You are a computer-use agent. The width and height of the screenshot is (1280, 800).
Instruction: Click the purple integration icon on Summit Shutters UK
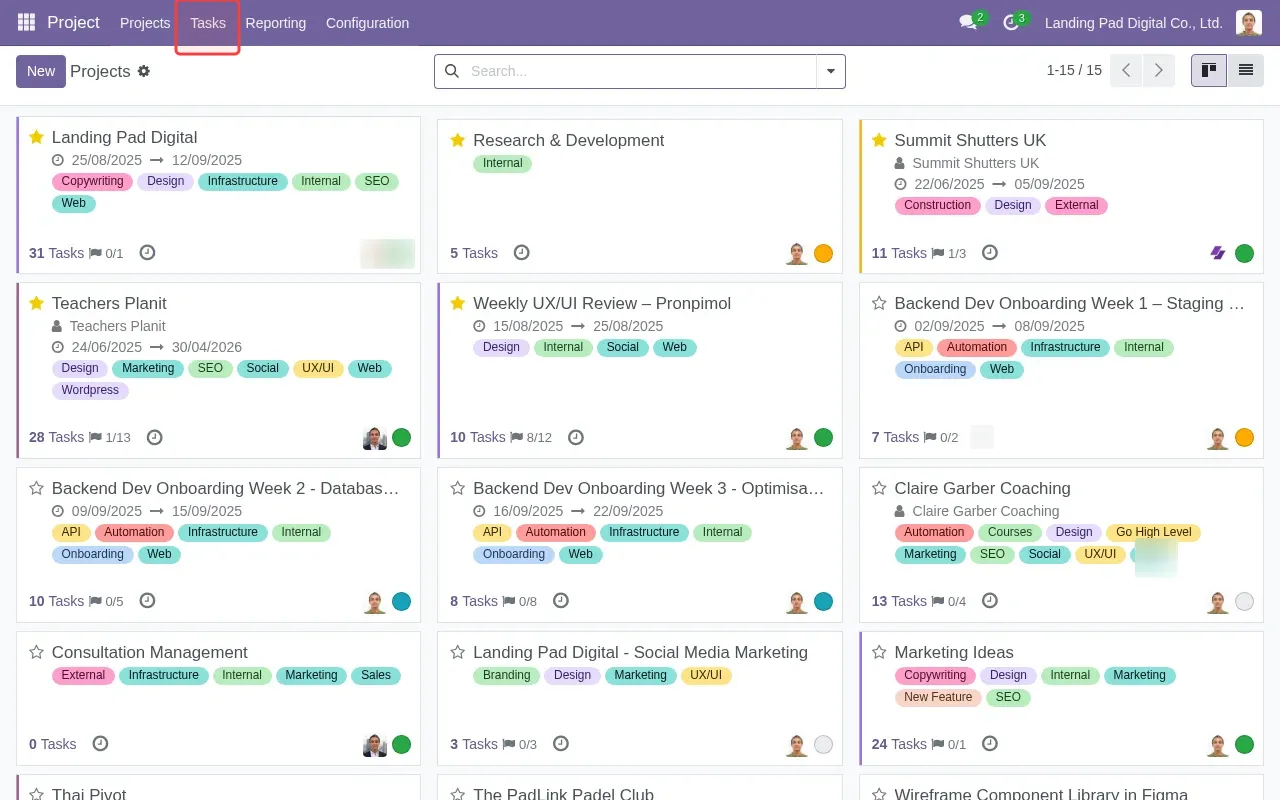tap(1217, 253)
